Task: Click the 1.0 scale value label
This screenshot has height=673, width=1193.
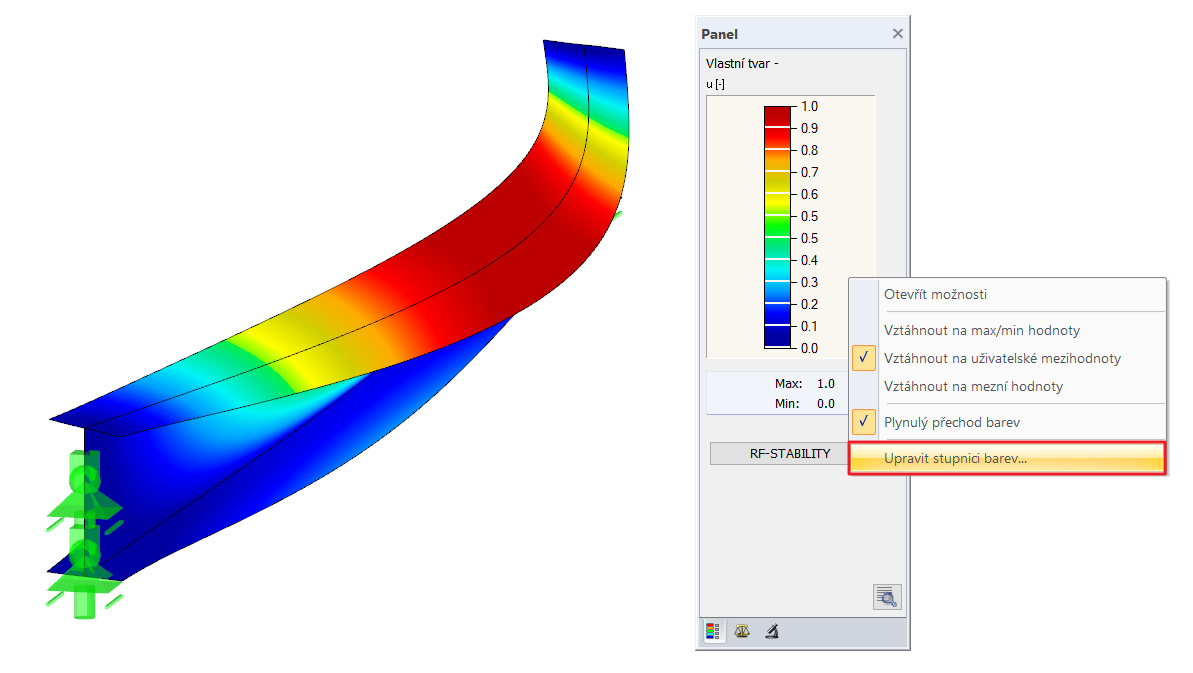Action: [x=810, y=106]
